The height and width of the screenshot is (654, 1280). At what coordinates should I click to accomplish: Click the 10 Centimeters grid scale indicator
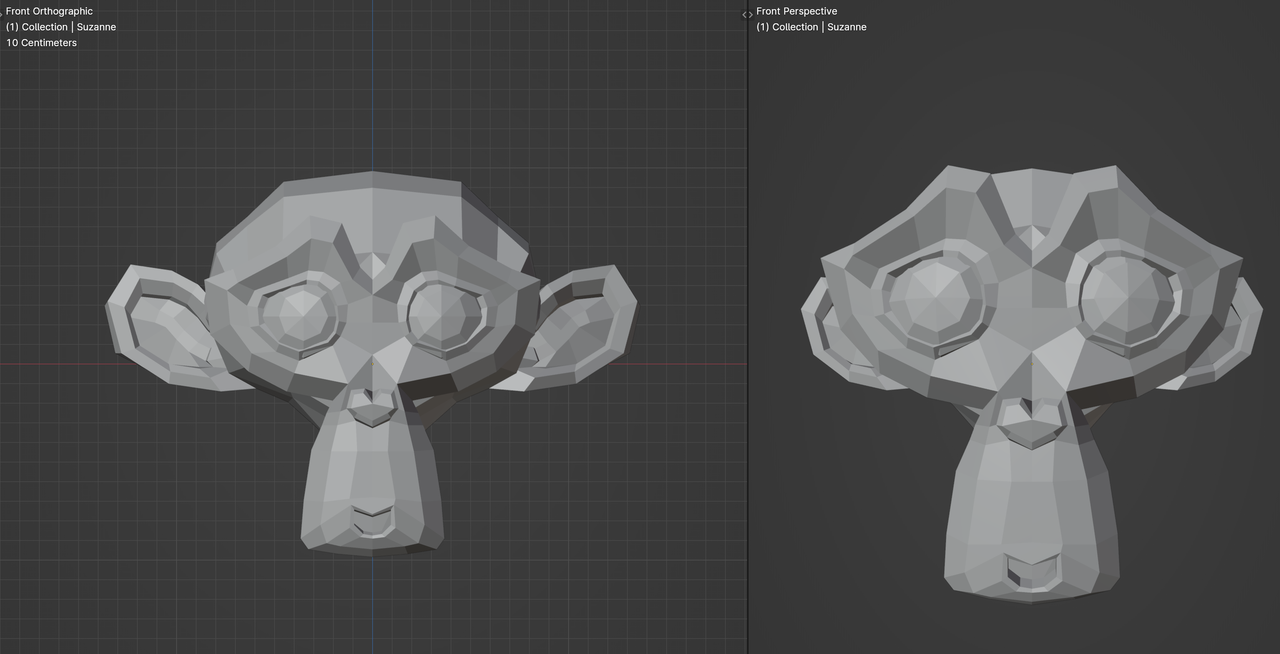click(x=41, y=43)
